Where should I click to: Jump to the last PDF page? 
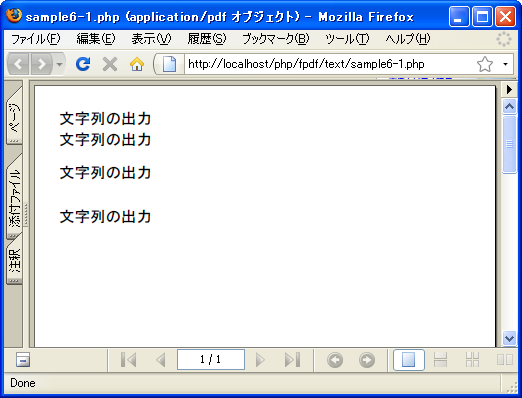[292, 360]
